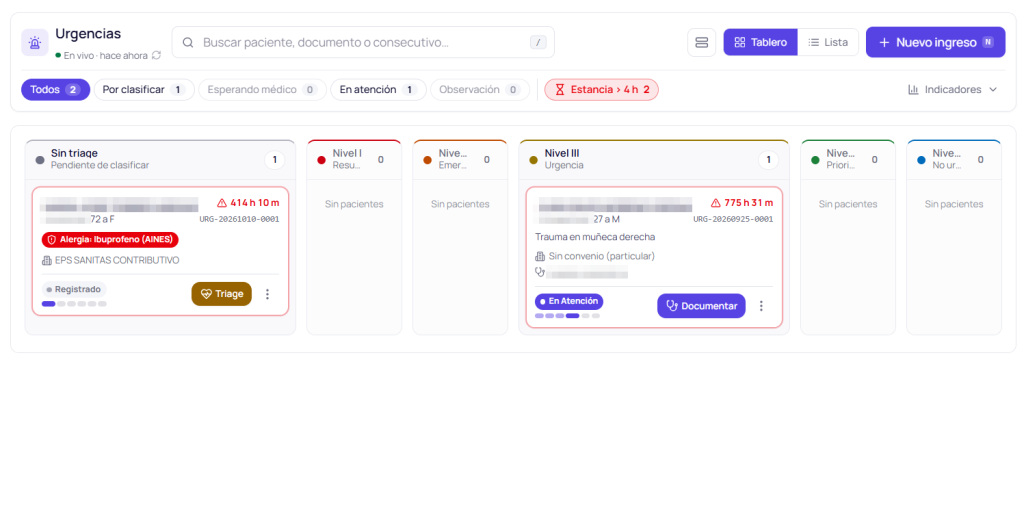The image size is (1024, 518).
Task: Click the stethoscope icon in Nivel III card
Action: pyautogui.click(x=540, y=272)
